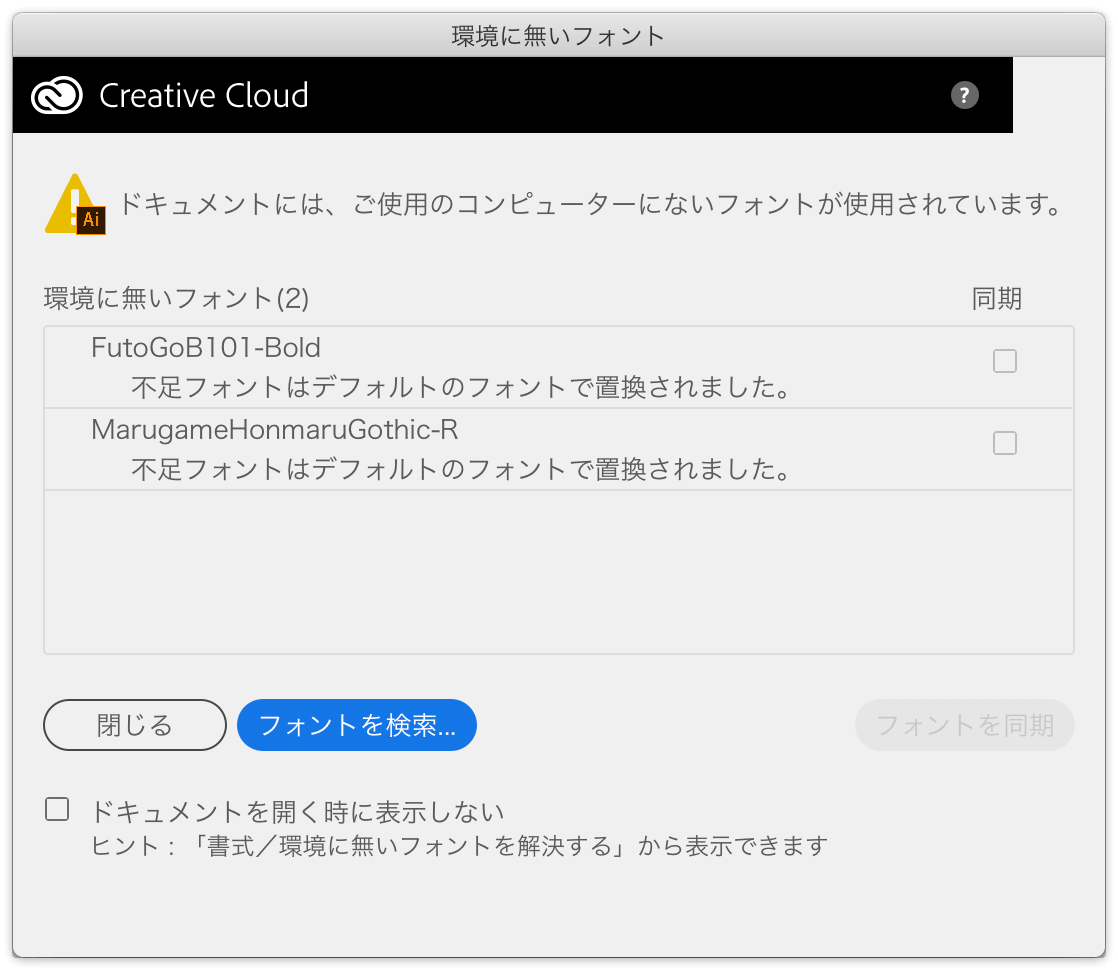The image size is (1118, 970).
Task: Enable ドキュメントを開く時に表示しない checkbox
Action: pyautogui.click(x=57, y=810)
